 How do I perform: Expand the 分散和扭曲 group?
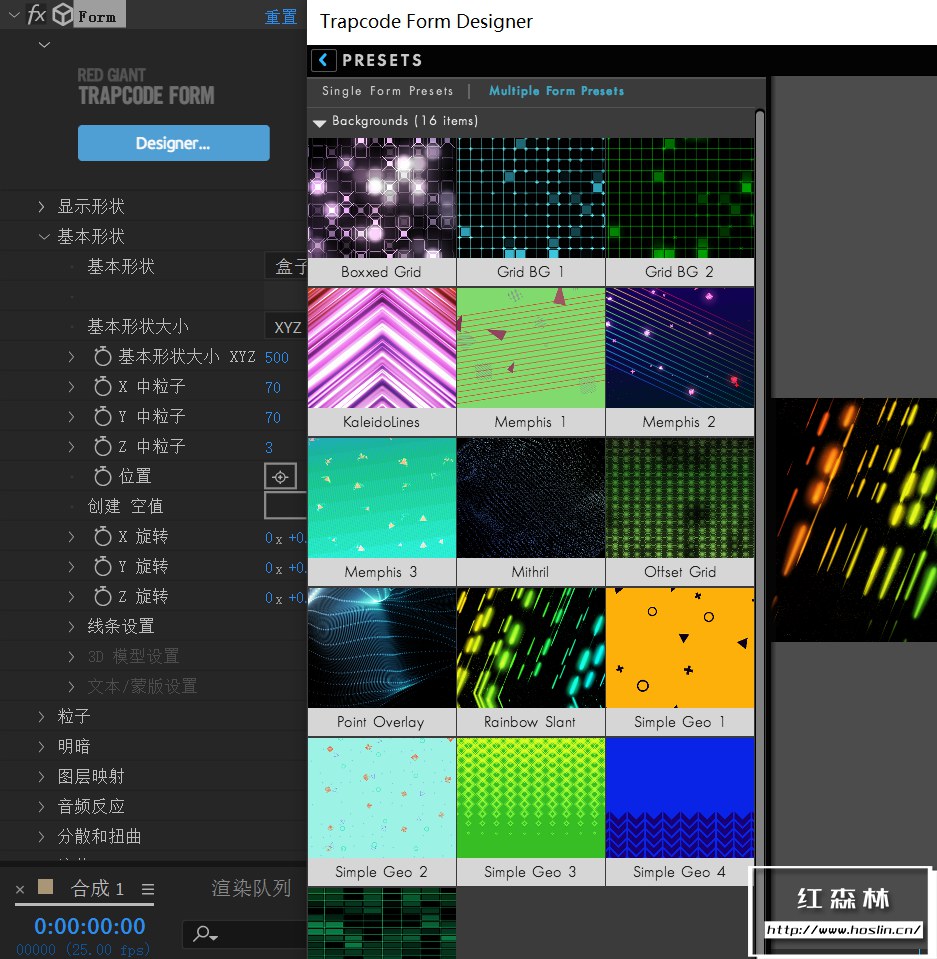coord(42,836)
